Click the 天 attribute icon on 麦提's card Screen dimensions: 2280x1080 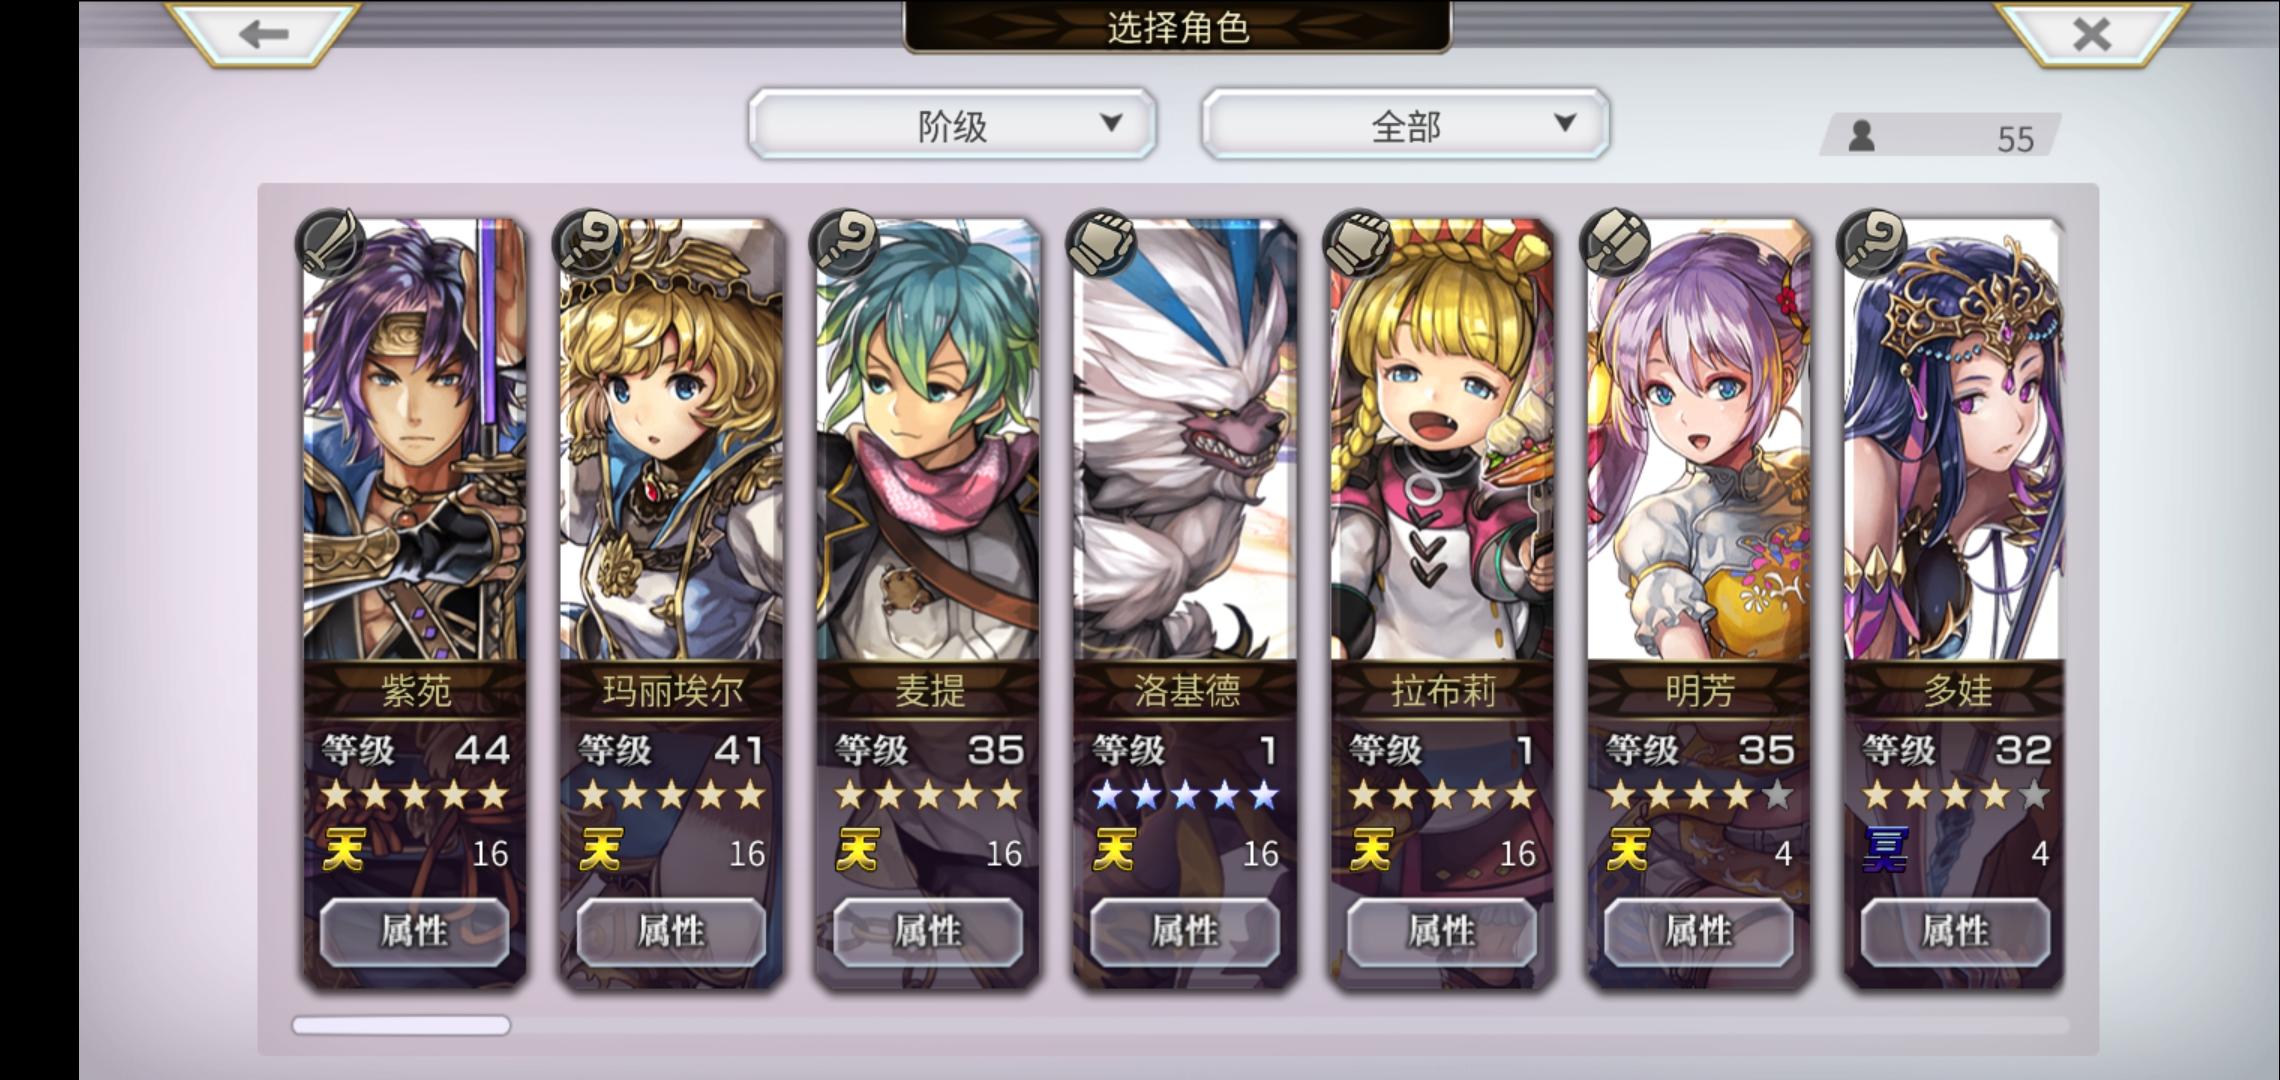click(x=858, y=852)
